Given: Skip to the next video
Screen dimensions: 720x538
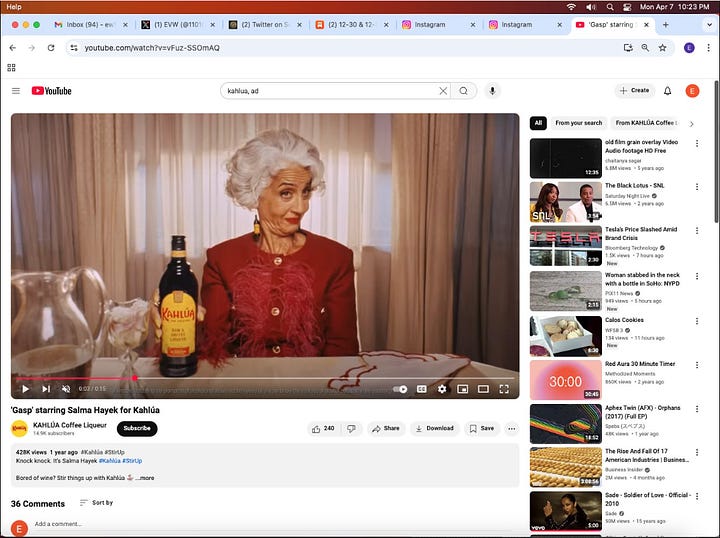Looking at the screenshot, I should pos(46,389).
